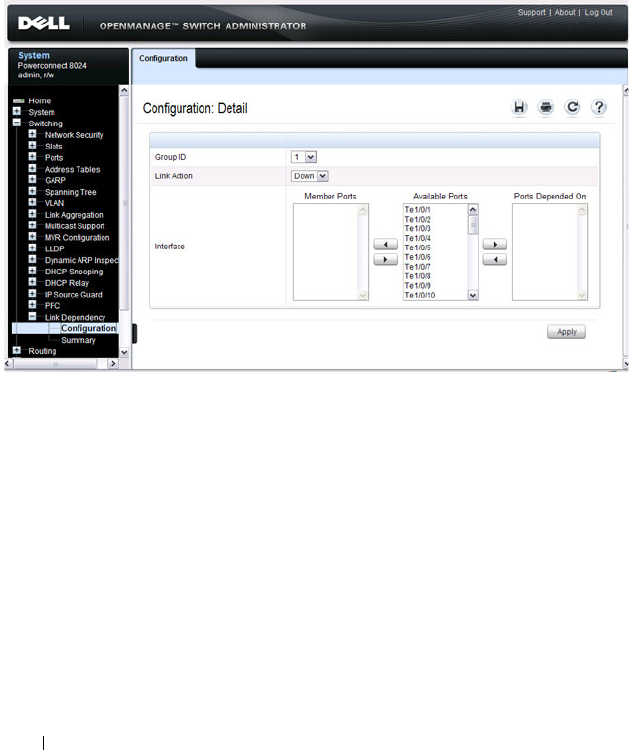Click Available Ports list scroll-up arrow
This screenshot has width=641, height=750.
point(473,210)
